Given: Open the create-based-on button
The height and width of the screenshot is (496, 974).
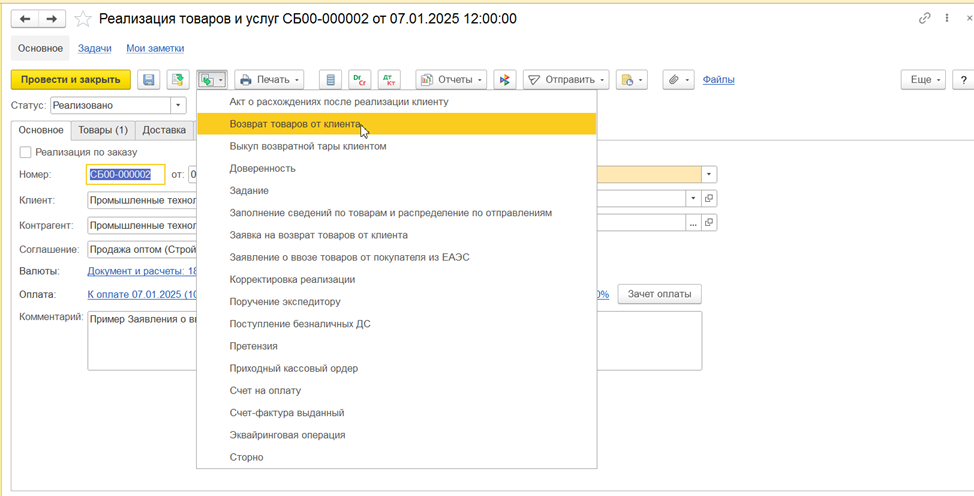Looking at the screenshot, I should (212, 80).
